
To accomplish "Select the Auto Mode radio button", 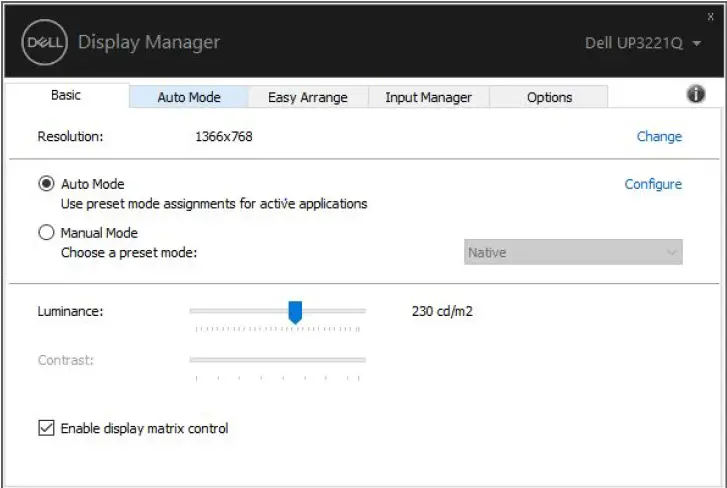I will point(46,184).
